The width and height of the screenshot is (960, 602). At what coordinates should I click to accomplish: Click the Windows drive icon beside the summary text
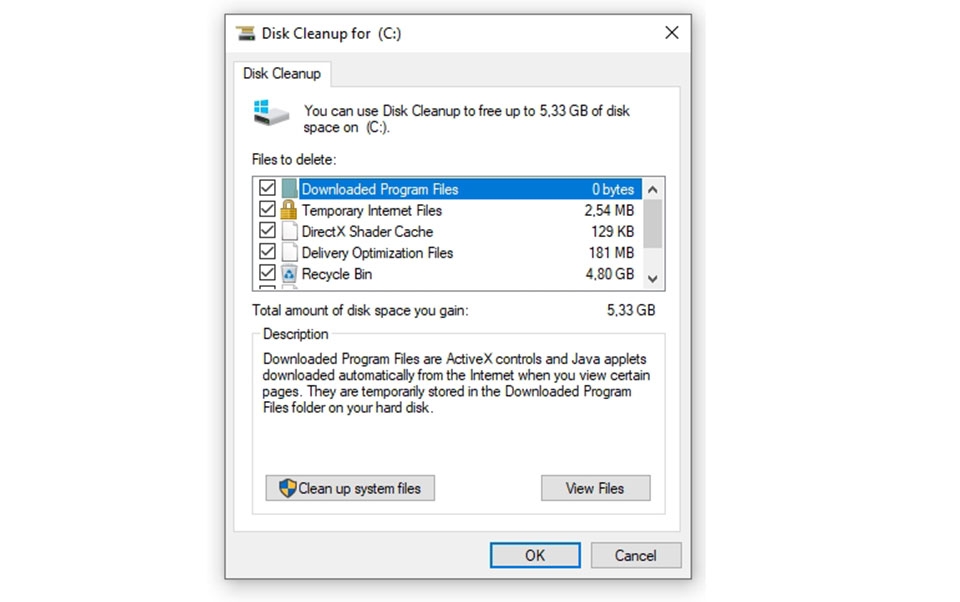[x=271, y=113]
